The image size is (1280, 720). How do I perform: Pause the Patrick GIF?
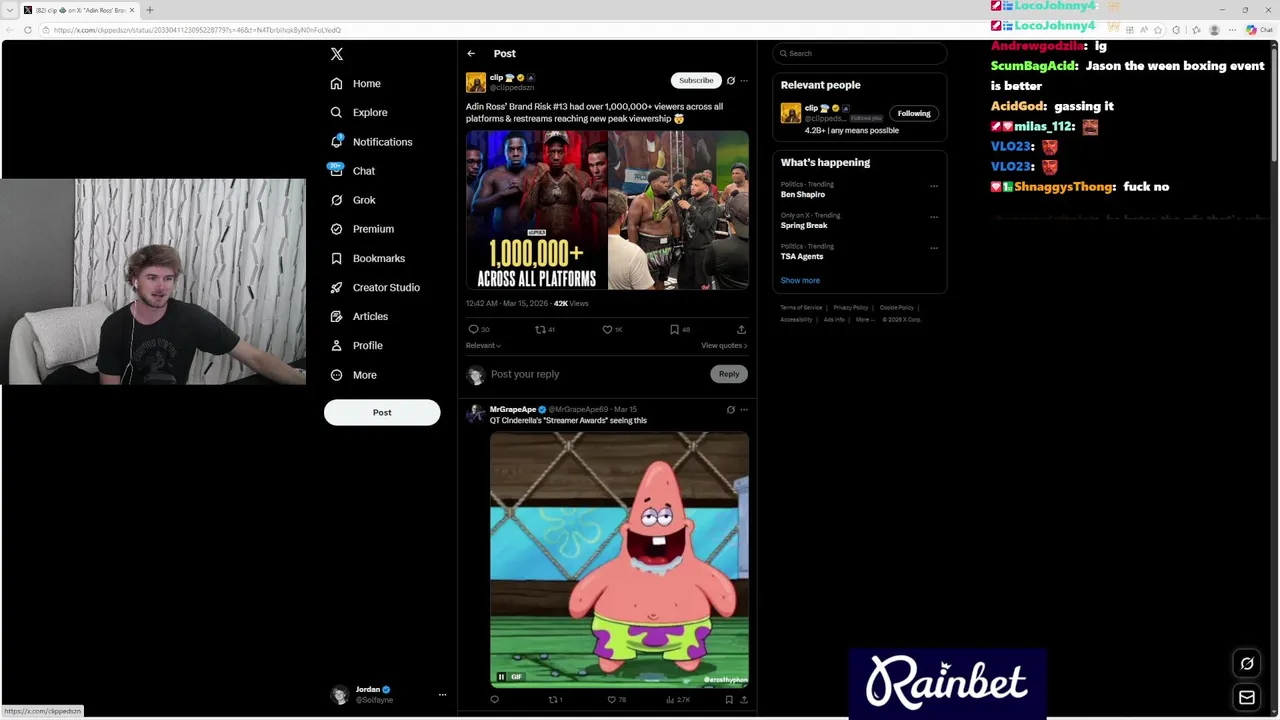[x=501, y=677]
